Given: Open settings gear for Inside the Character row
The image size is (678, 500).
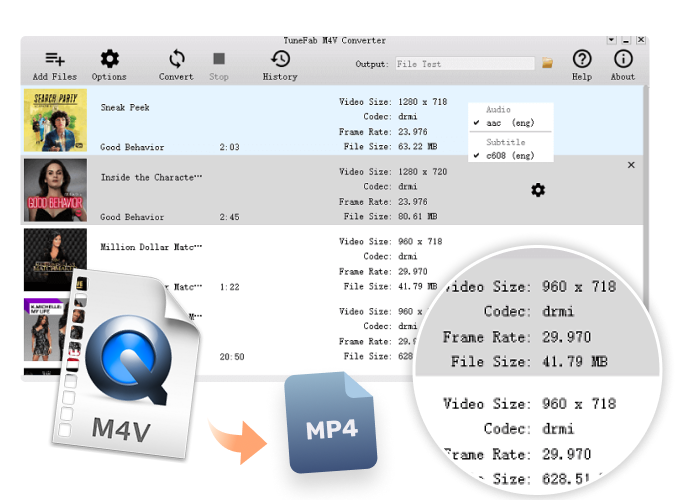Looking at the screenshot, I should coord(538,190).
